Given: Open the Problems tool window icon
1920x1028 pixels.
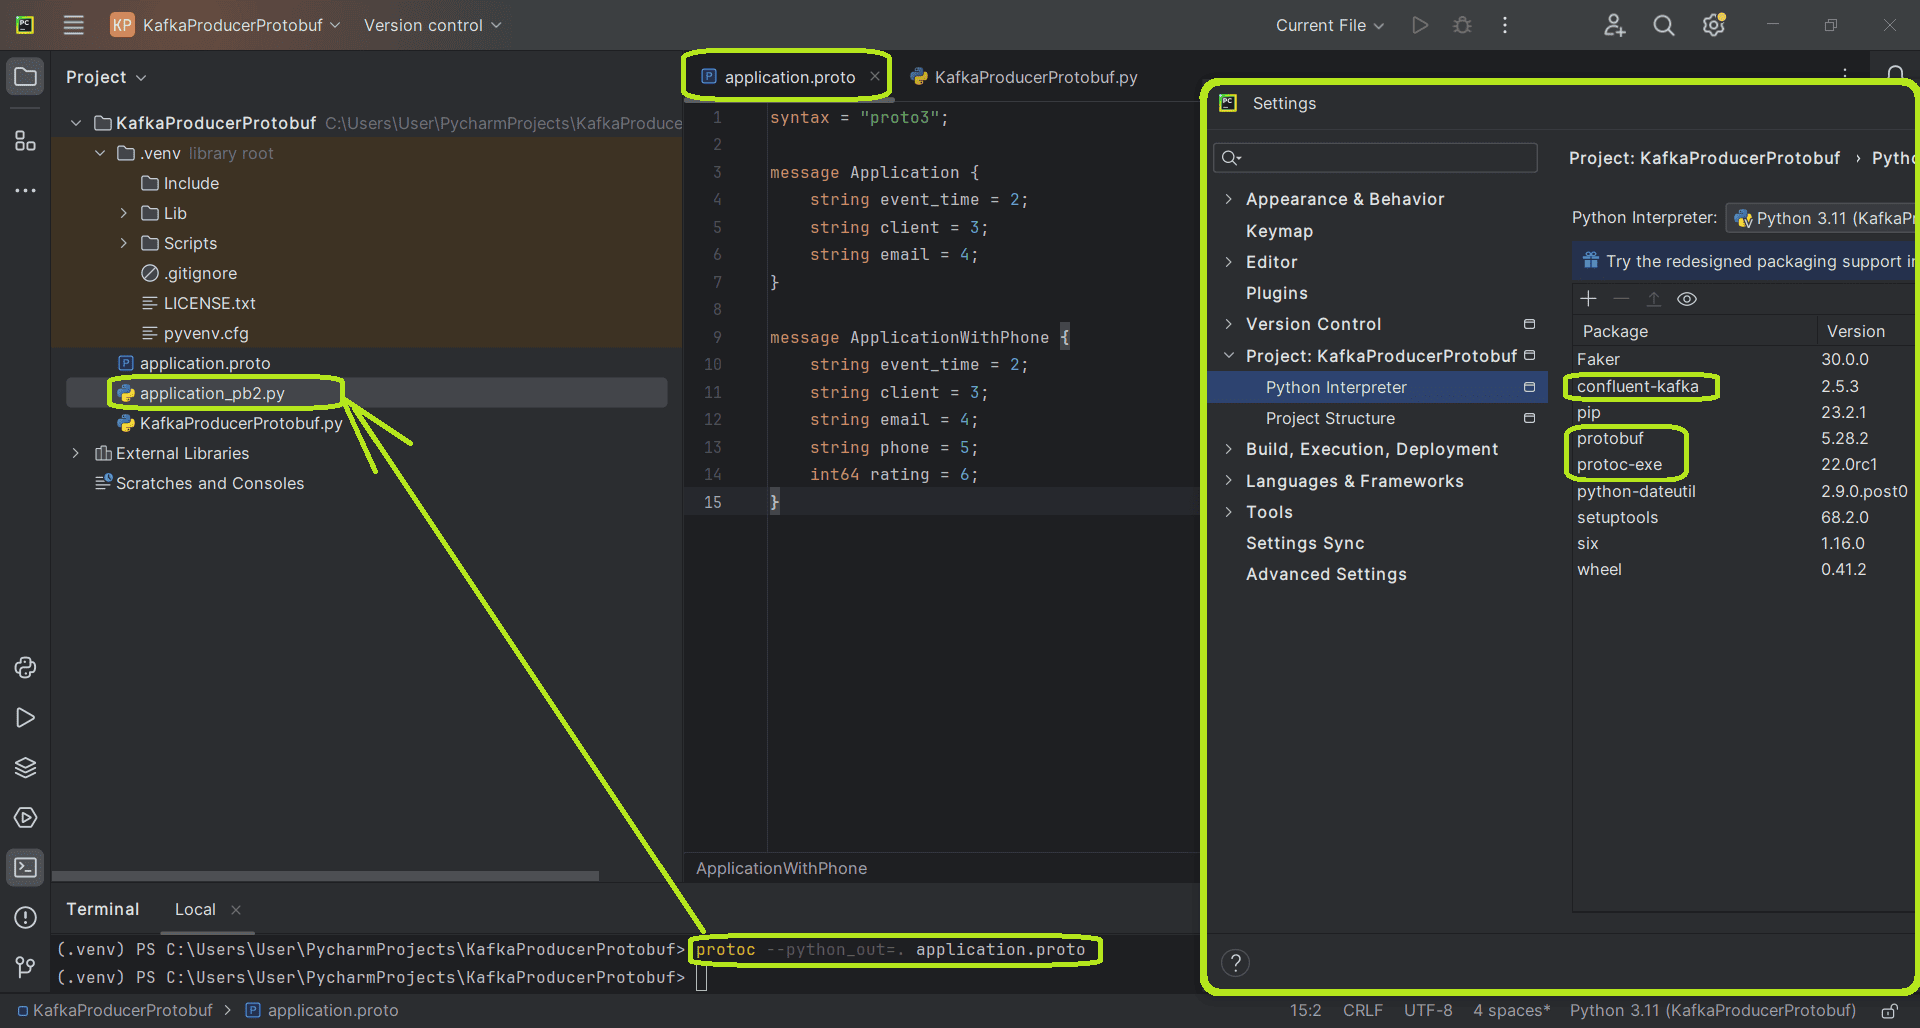Looking at the screenshot, I should (25, 918).
